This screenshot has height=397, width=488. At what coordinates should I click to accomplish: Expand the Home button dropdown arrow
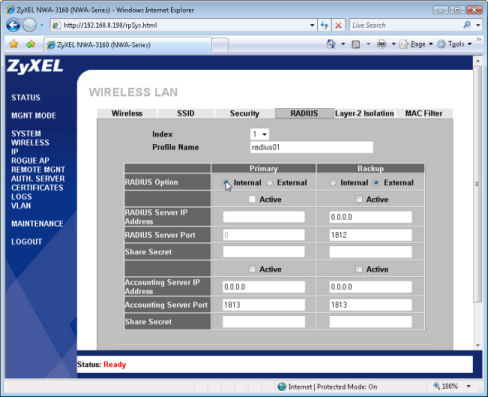point(343,44)
